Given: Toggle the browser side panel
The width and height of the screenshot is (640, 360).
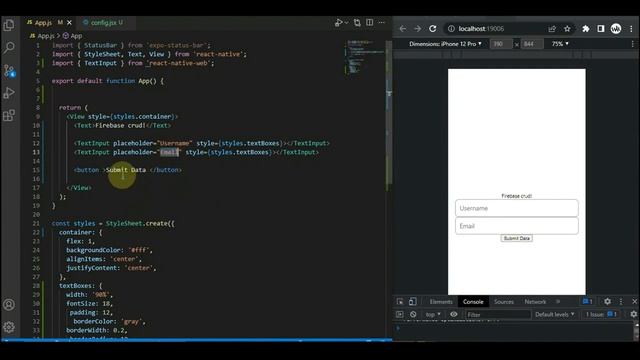Looking at the screenshot, I should tap(601, 29).
